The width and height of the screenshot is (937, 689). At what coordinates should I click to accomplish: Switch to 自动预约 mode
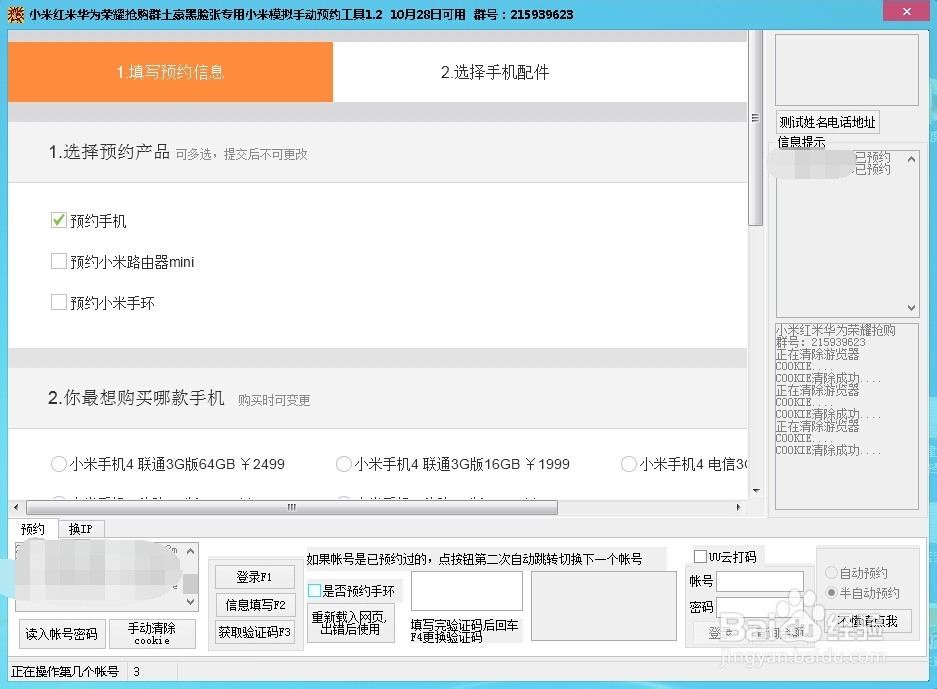[830, 572]
